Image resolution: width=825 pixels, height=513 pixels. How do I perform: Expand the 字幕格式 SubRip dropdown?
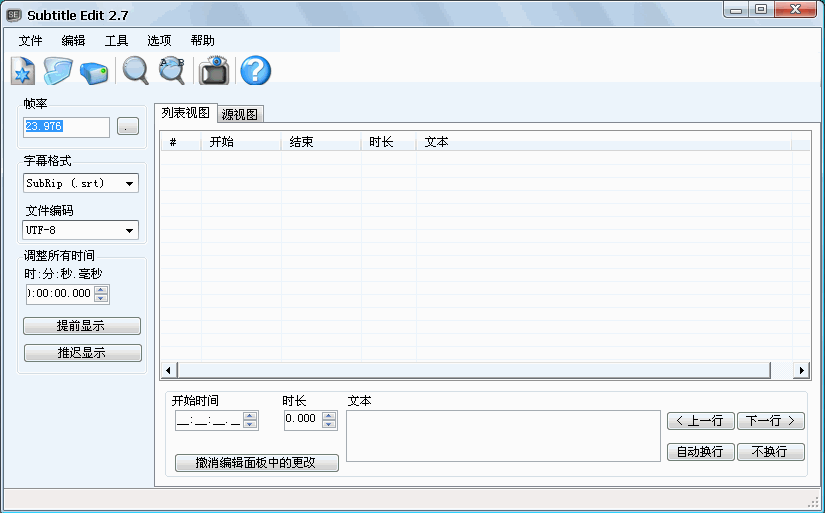(129, 184)
